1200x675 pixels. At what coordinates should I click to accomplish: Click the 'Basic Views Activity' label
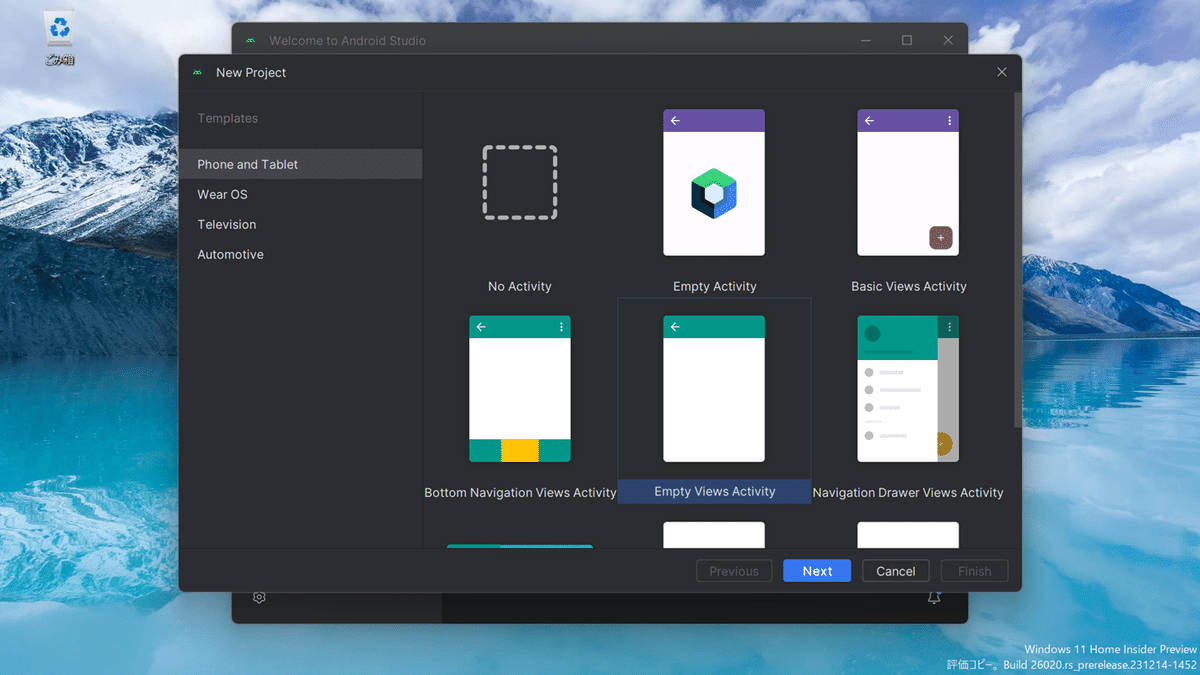tap(908, 286)
